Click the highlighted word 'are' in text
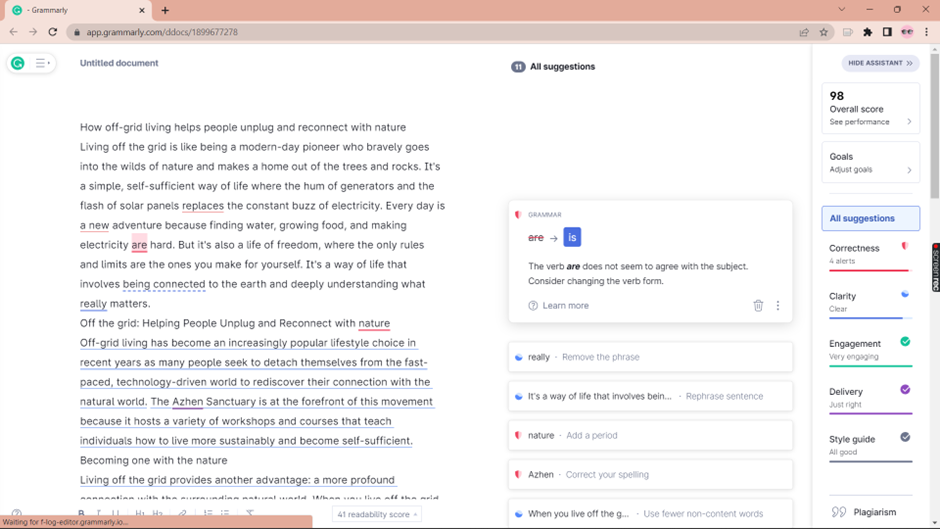The image size is (940, 529). 139,245
